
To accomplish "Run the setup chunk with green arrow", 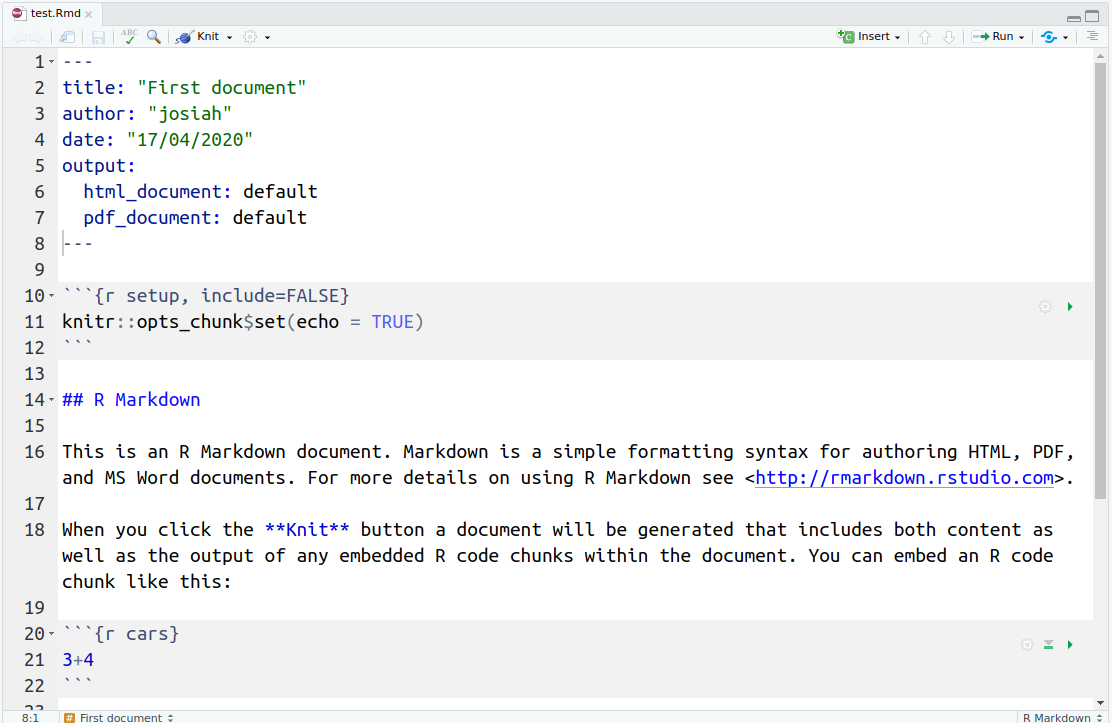I will (x=1070, y=307).
